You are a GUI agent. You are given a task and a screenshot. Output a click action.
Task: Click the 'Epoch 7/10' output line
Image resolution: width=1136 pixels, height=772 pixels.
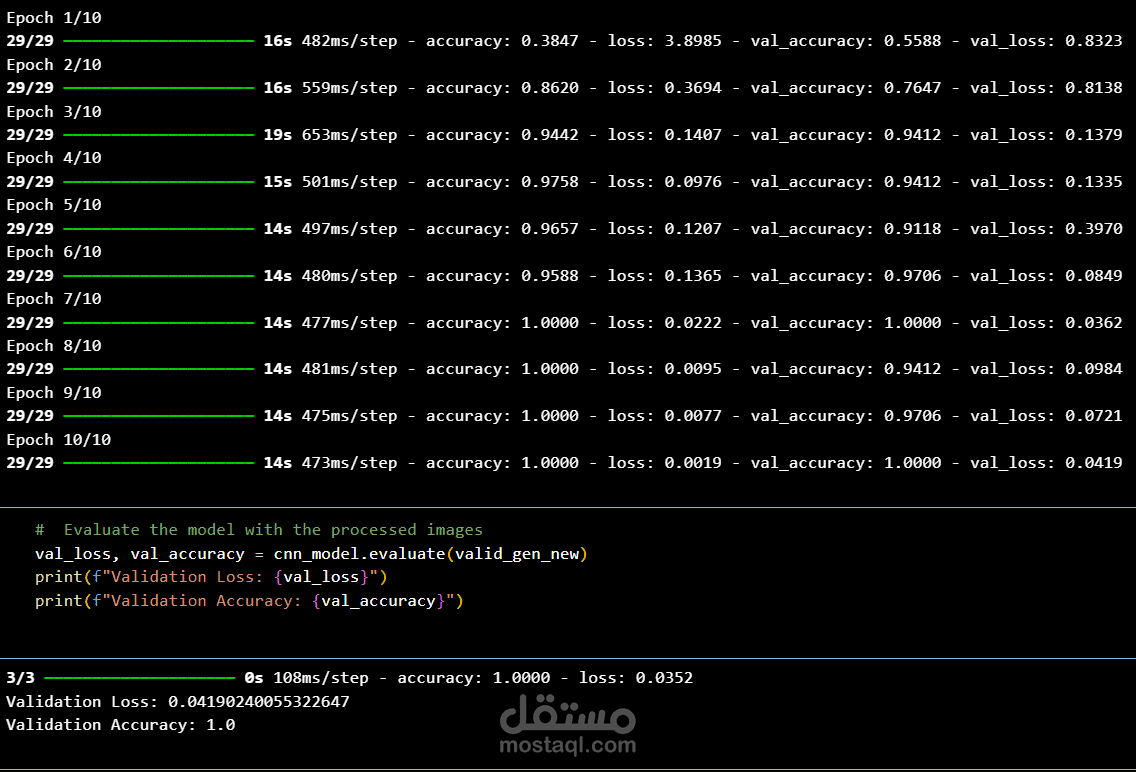(x=54, y=299)
